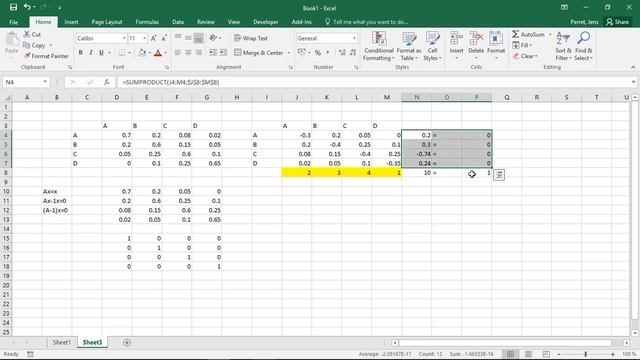The height and width of the screenshot is (360, 640).
Task: Open the Calibri font name dropdown
Action: click(124, 38)
